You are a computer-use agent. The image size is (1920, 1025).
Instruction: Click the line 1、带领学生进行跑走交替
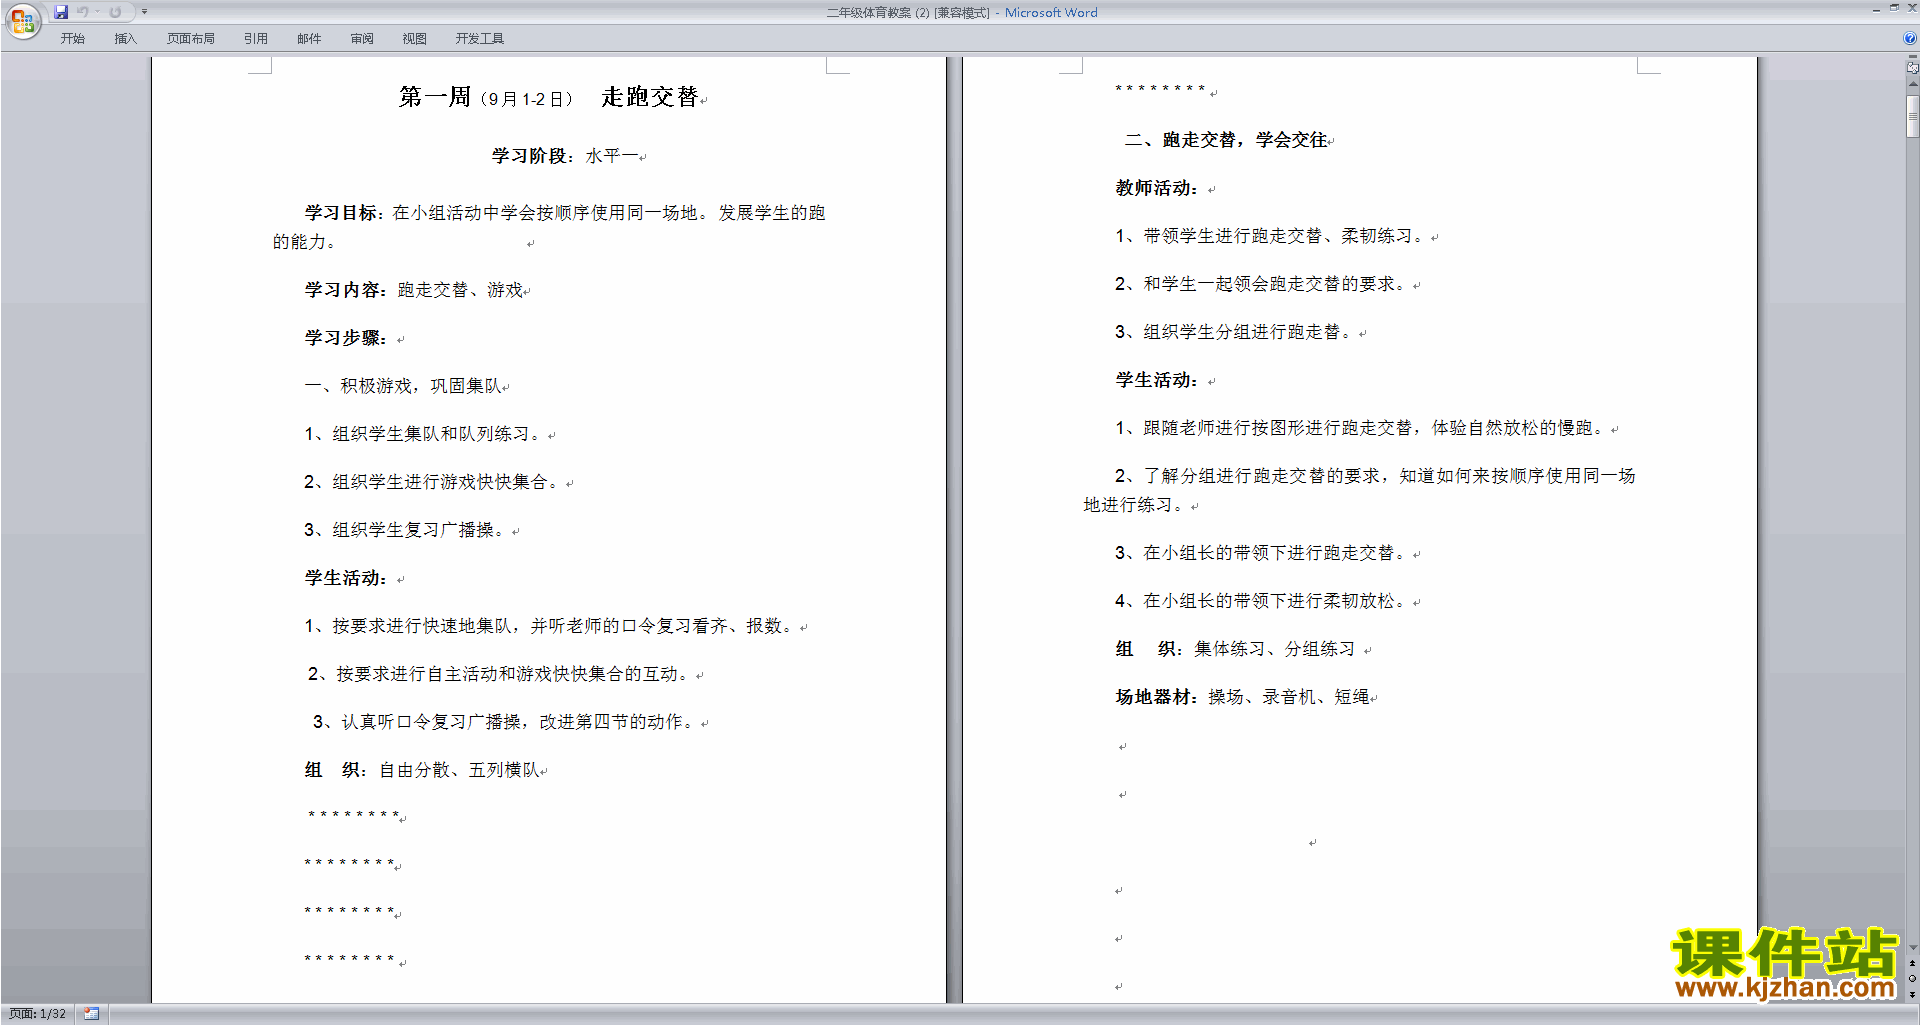(x=1273, y=236)
